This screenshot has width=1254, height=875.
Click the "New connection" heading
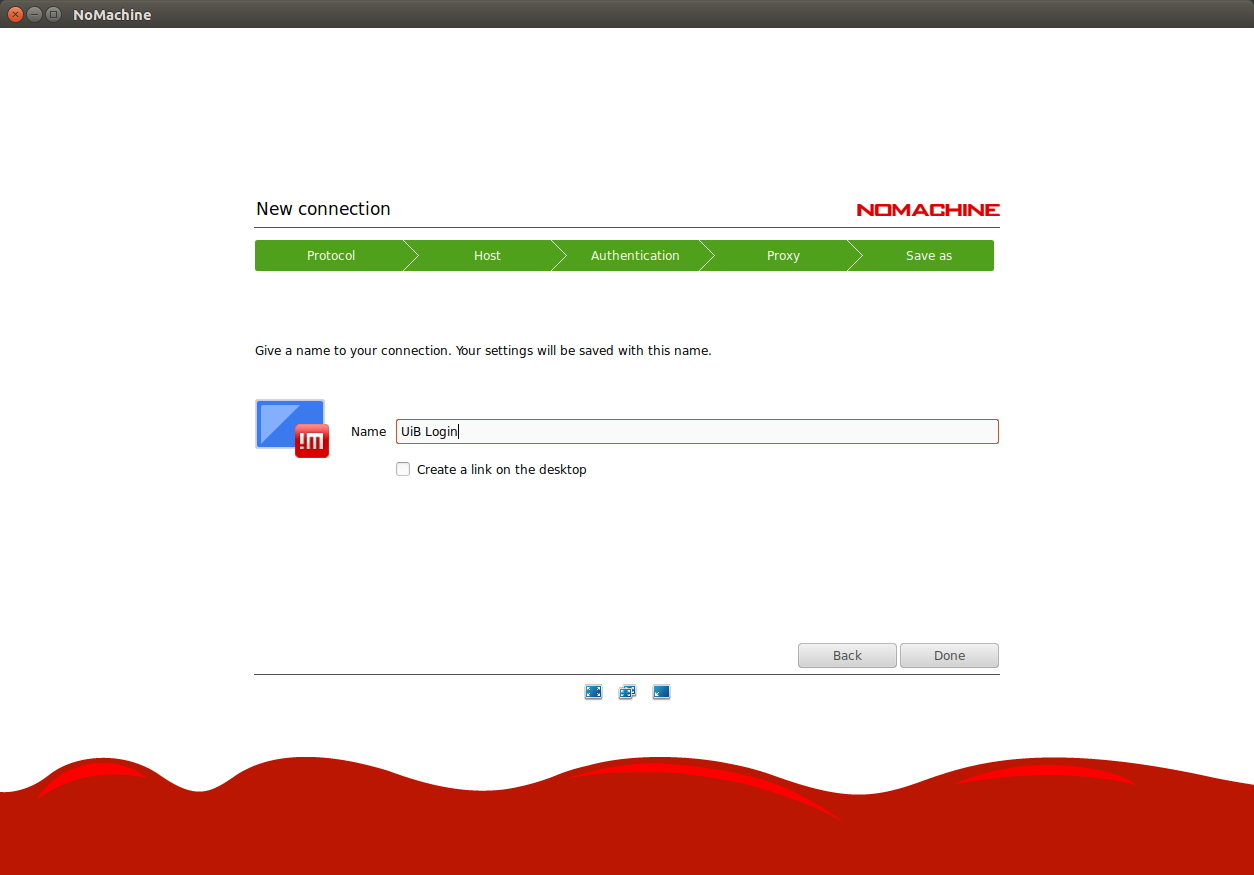323,209
